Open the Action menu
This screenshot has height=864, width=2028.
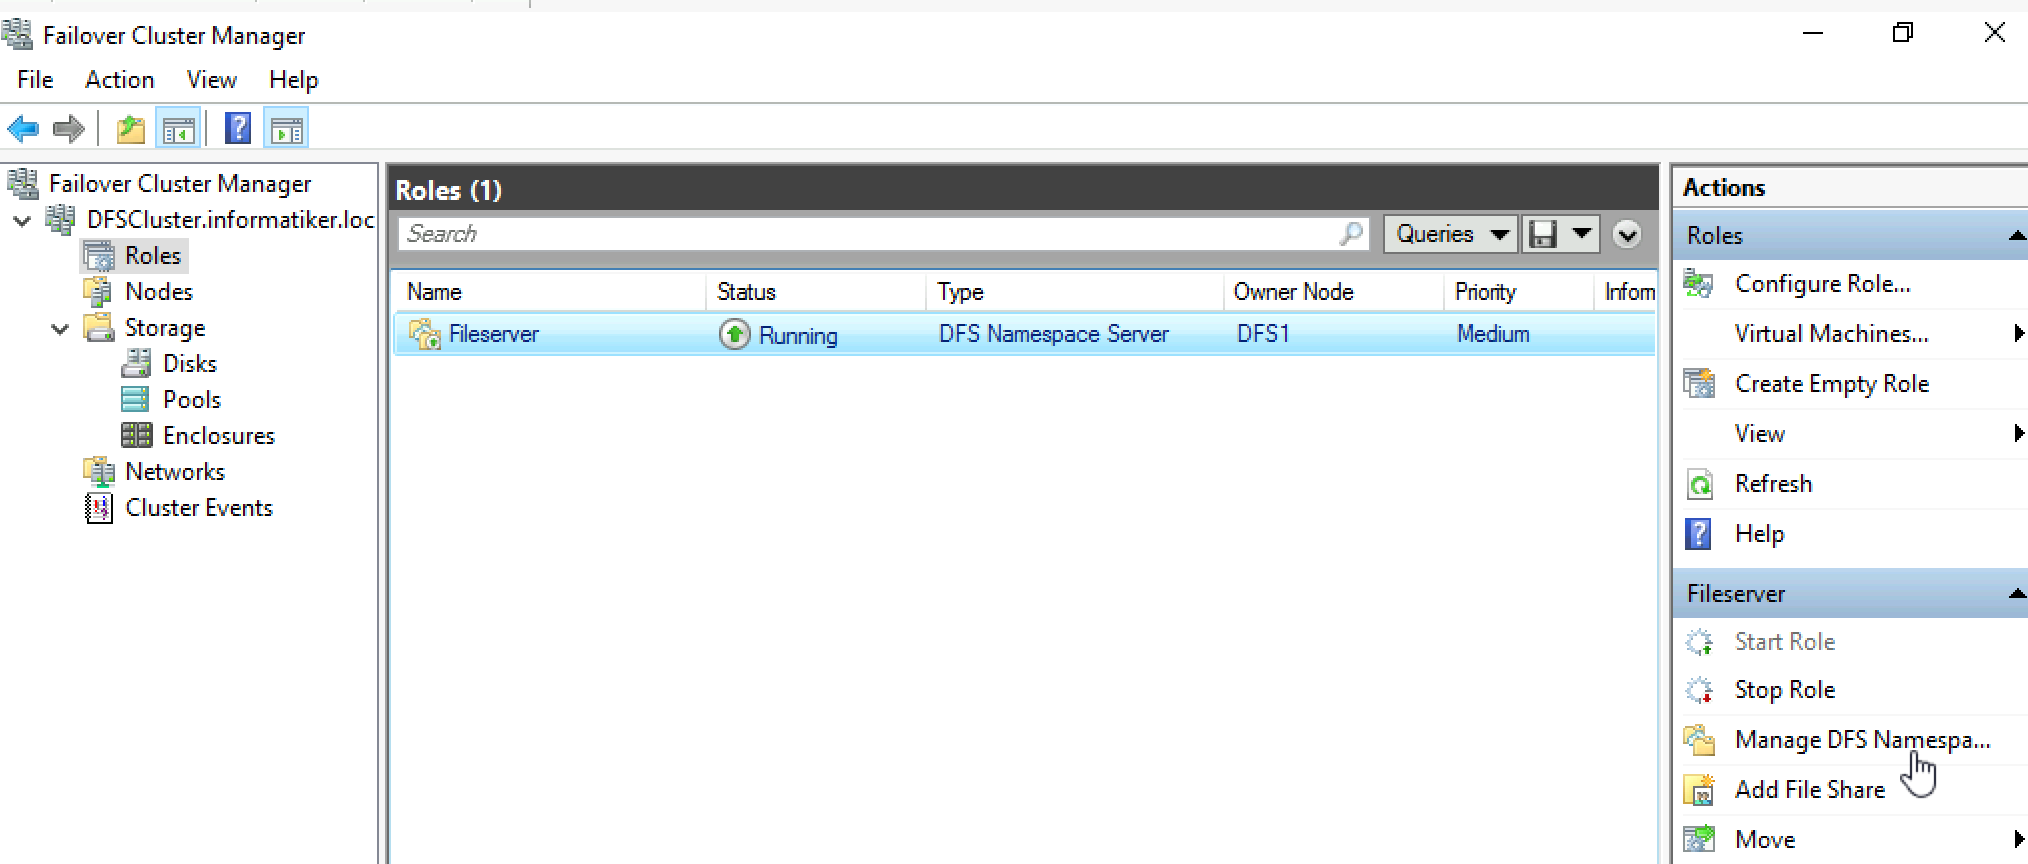120,80
